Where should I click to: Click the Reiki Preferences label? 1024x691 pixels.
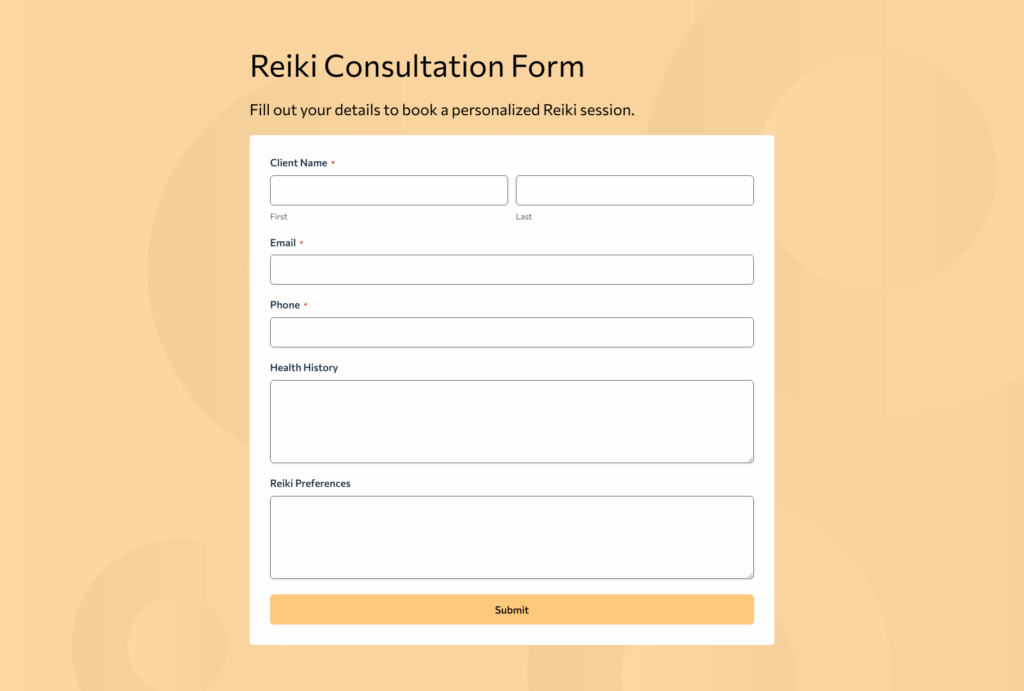coord(310,483)
